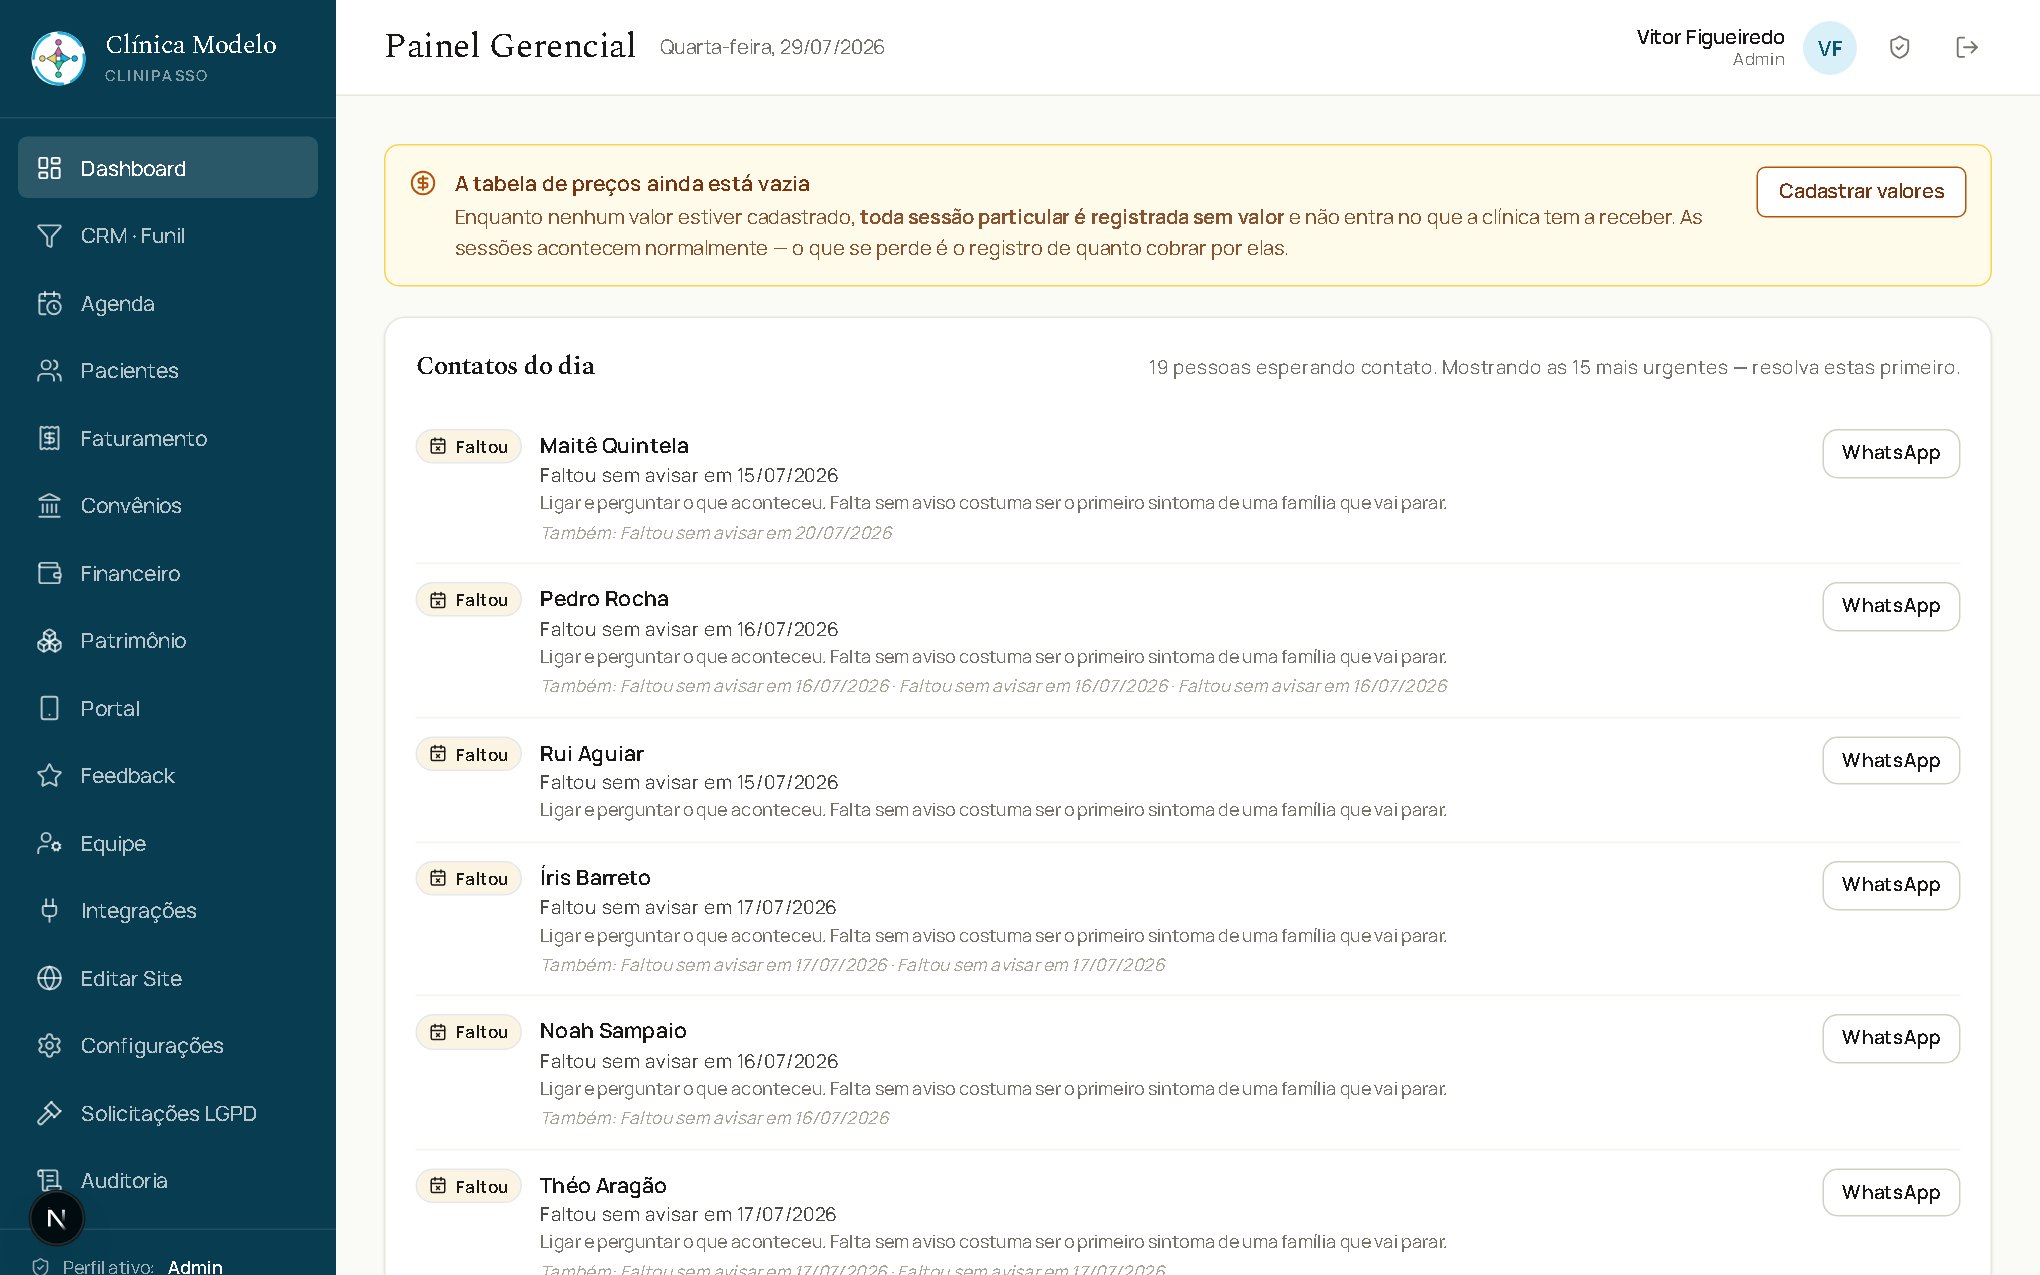Click the Configurações gear icon
The width and height of the screenshot is (2040, 1275).
[x=49, y=1046]
